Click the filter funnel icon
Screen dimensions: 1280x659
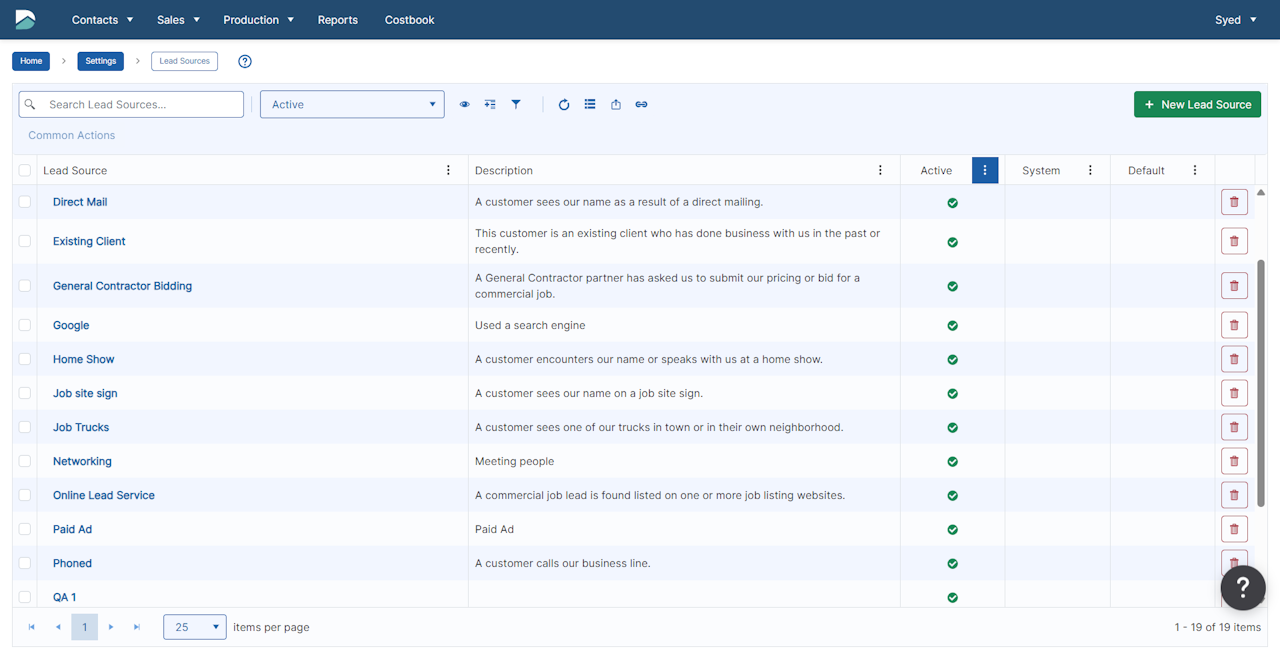pos(516,105)
